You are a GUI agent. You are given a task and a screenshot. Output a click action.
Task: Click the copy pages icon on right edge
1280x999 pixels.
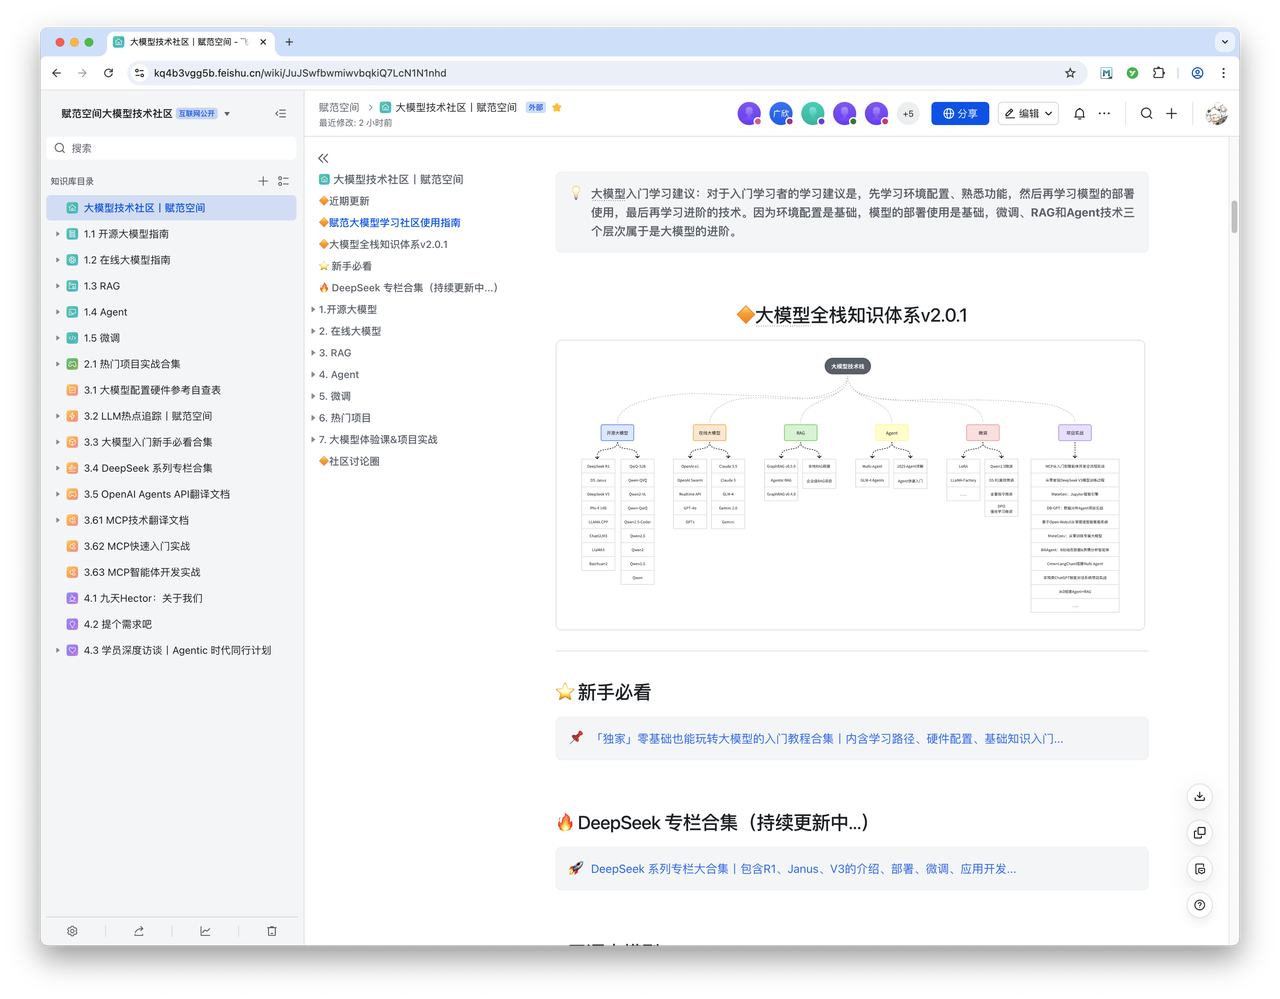[x=1199, y=832]
